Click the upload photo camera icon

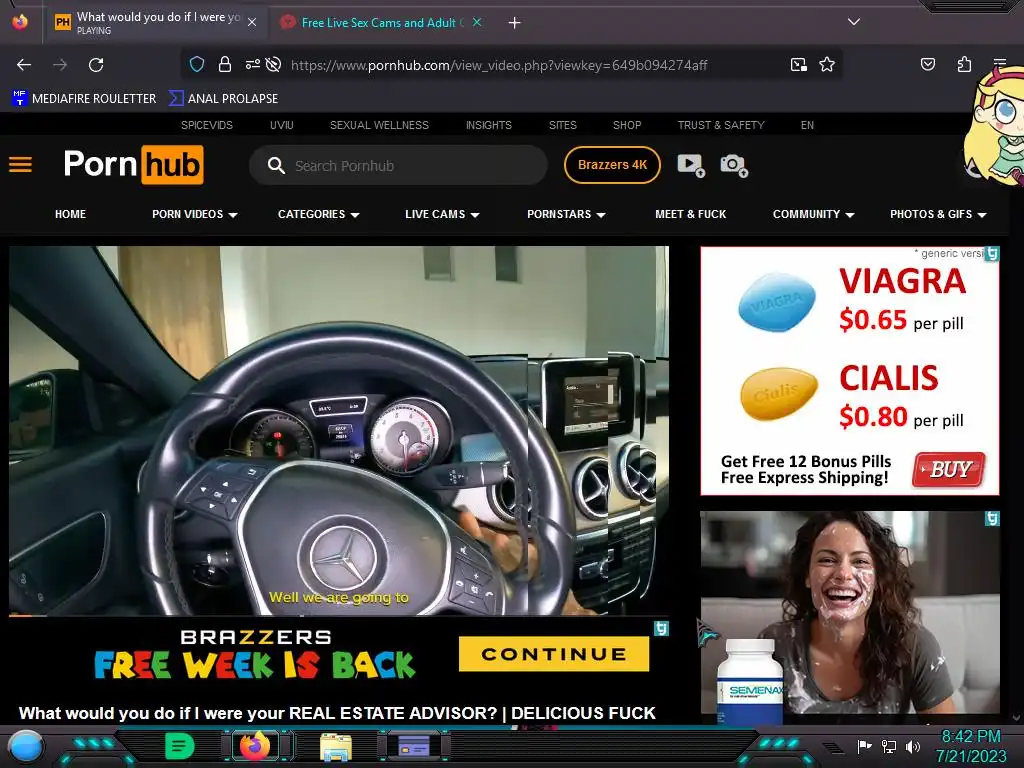(734, 165)
